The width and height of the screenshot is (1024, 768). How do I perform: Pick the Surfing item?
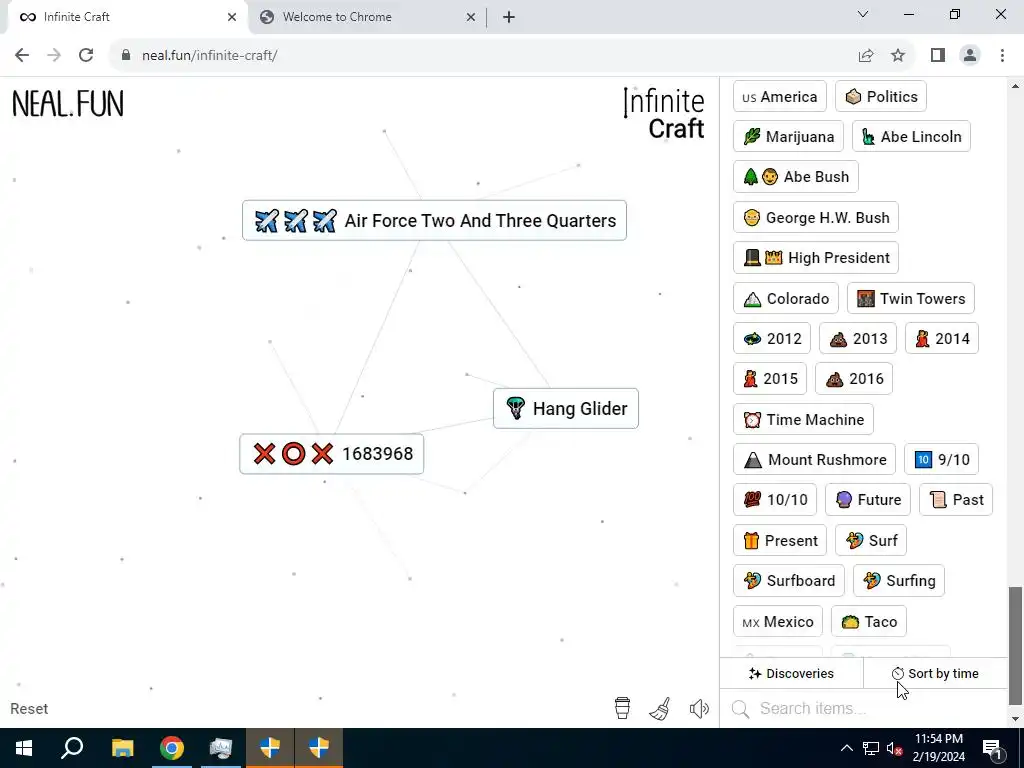[899, 581]
